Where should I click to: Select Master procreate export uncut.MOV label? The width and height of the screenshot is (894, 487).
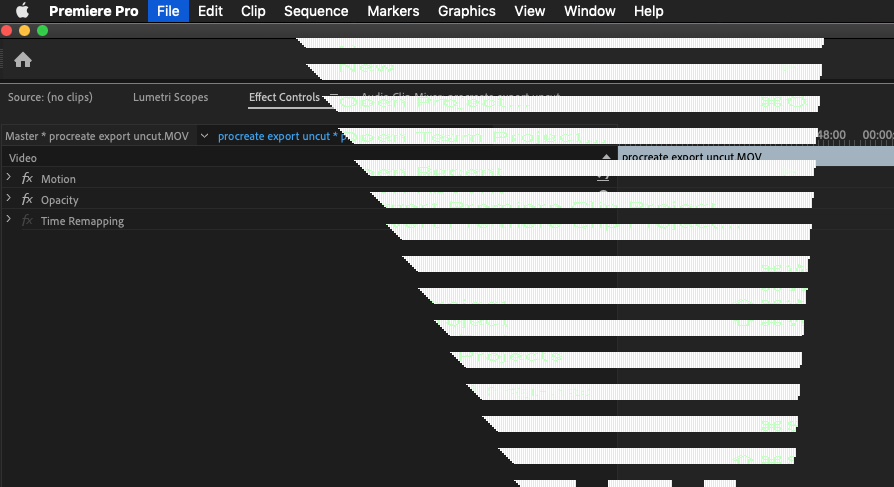click(97, 136)
